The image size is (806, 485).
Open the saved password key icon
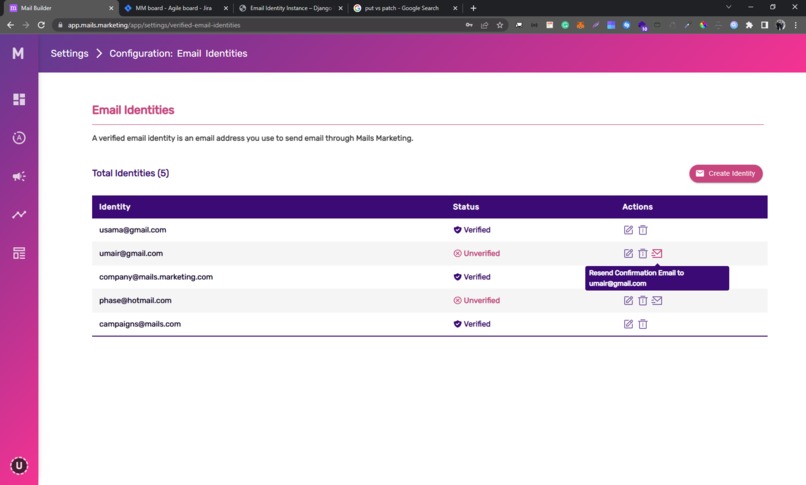[469, 25]
